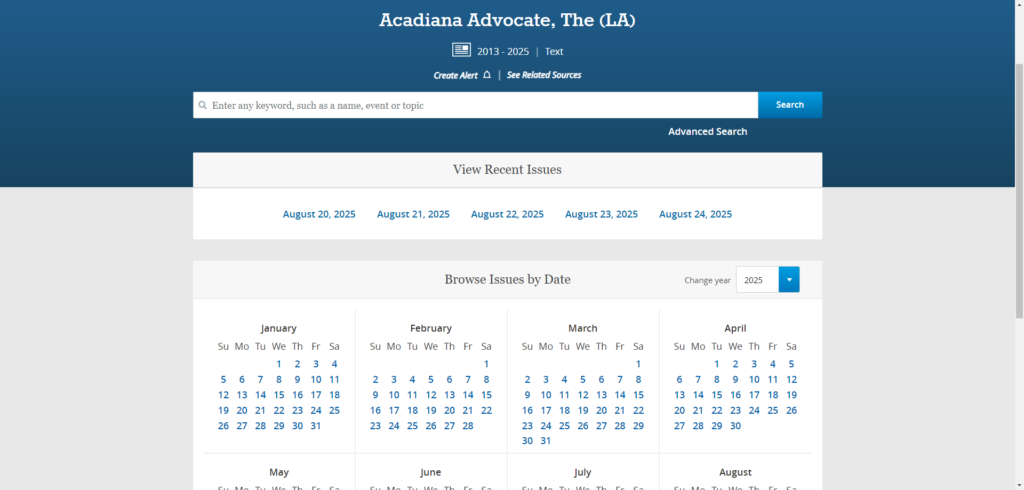Open Advanced Search link
Screen dimensions: 1024x490
pos(707,132)
